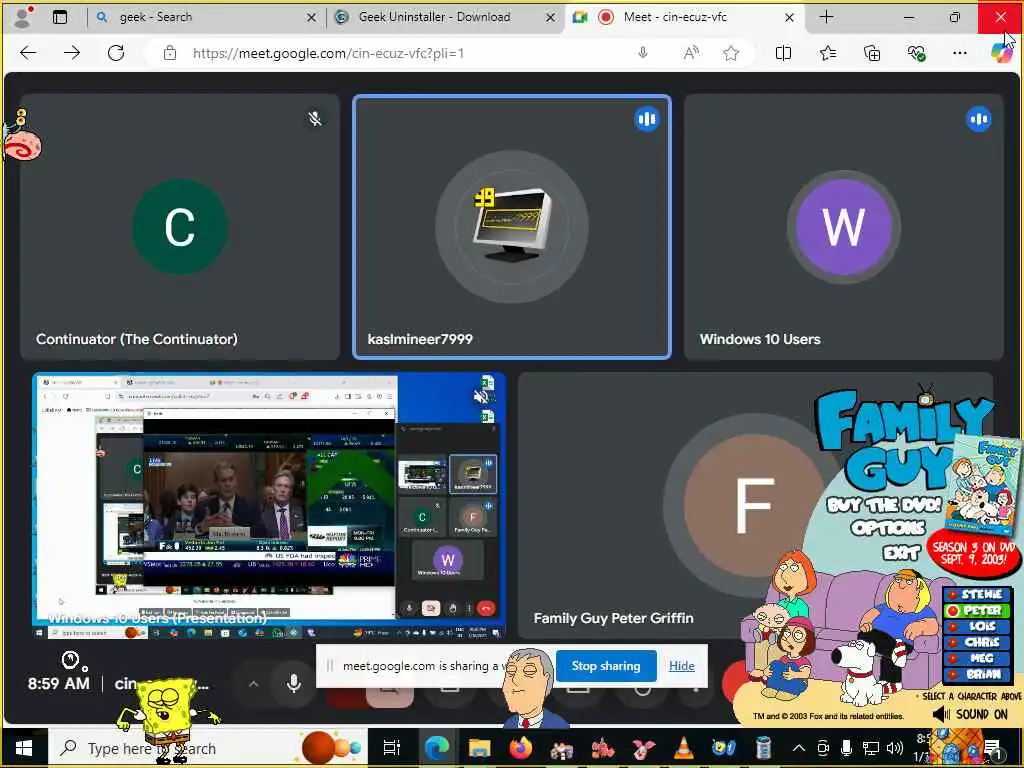1024x768 pixels.
Task: Toggle the Meet microphone button
Action: click(294, 684)
